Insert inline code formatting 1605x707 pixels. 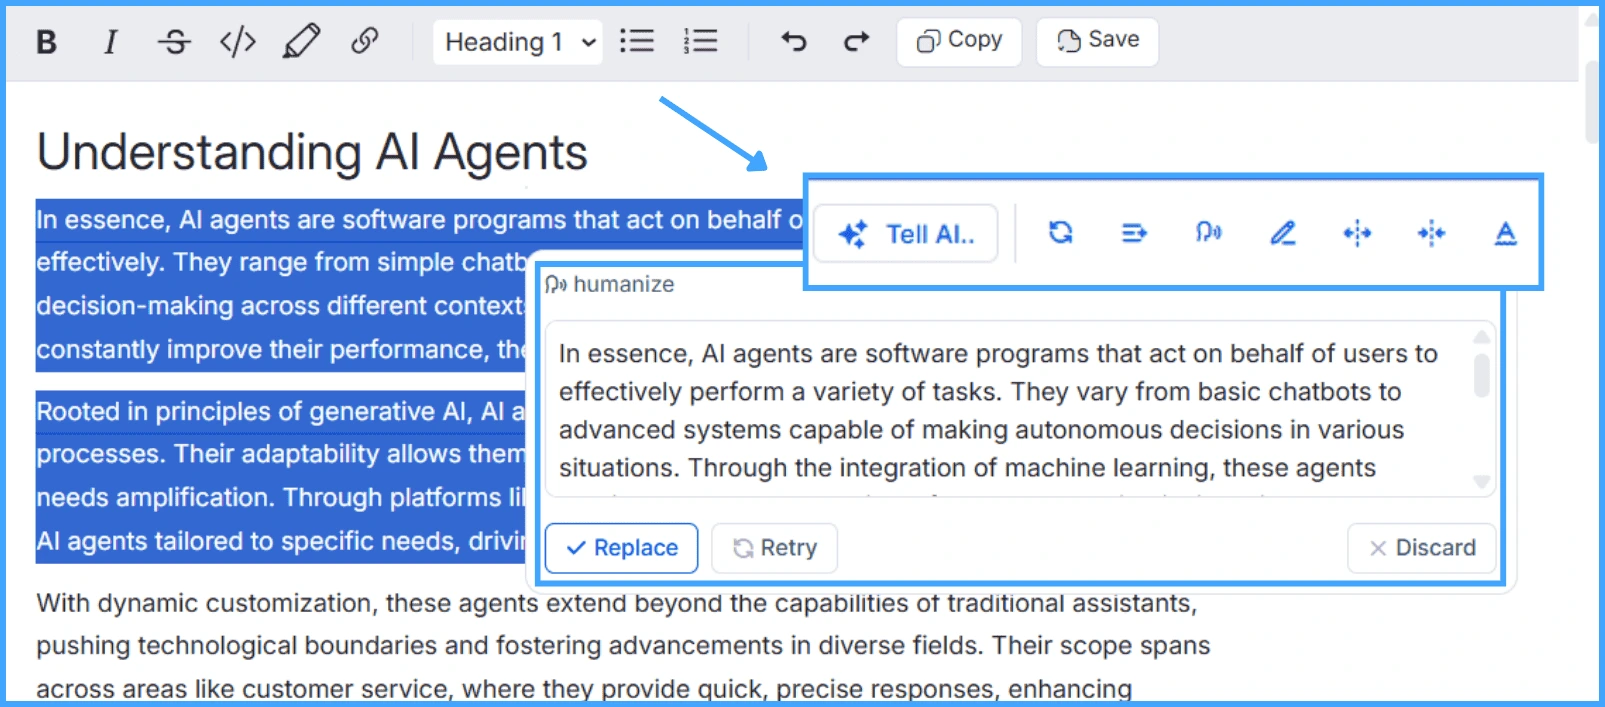click(x=238, y=42)
